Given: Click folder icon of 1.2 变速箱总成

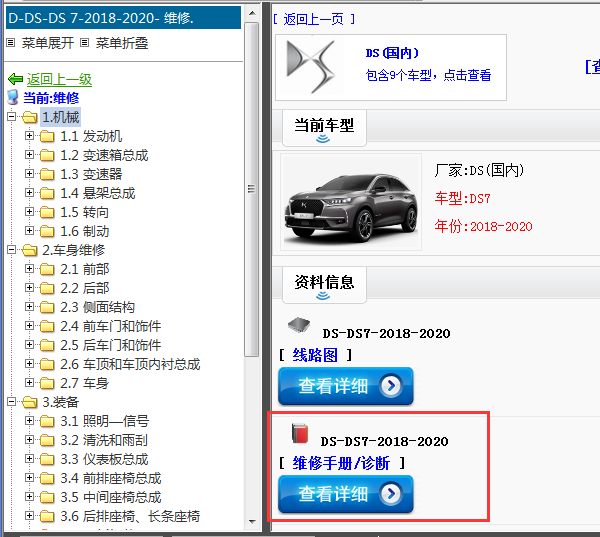Looking at the screenshot, I should [47, 155].
